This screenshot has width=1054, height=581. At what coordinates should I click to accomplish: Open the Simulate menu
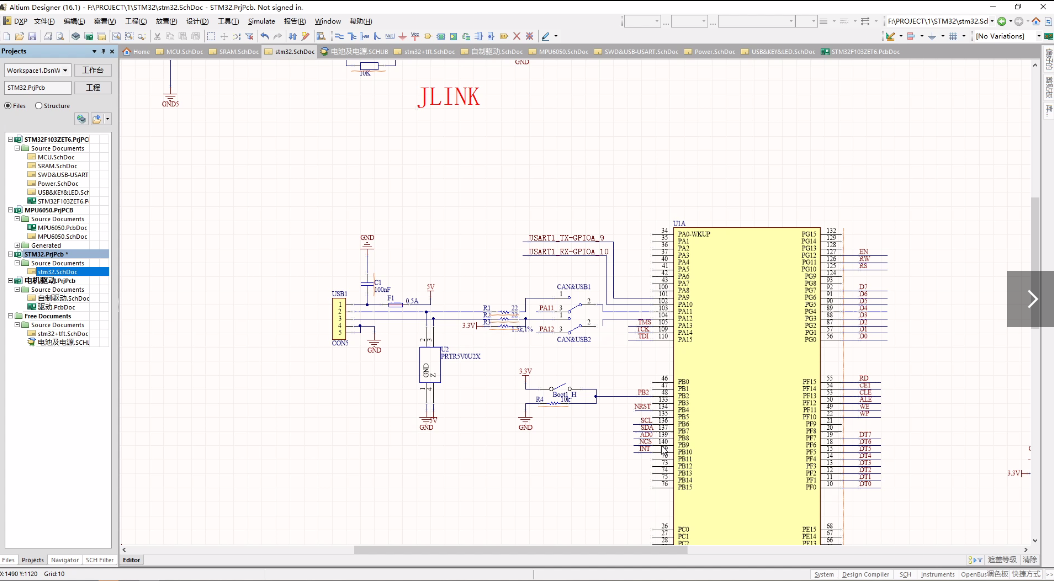(x=261, y=22)
